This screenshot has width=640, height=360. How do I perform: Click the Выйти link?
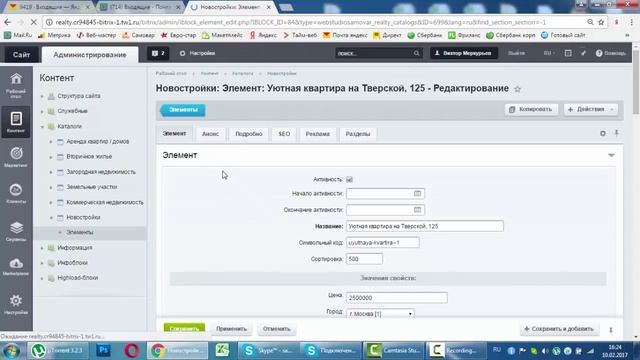click(516, 53)
